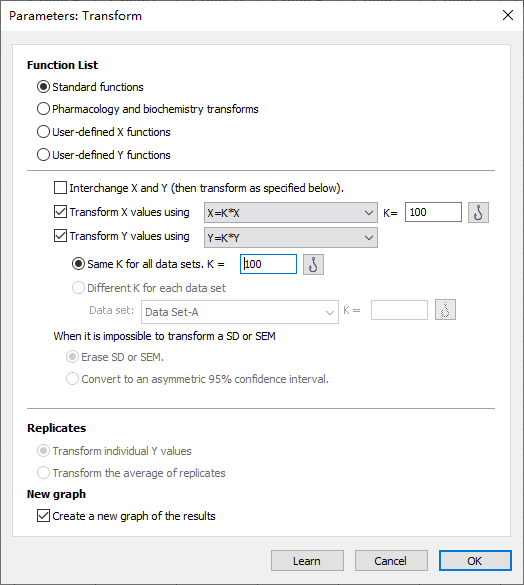Viewport: 524px width, 585px height.
Task: Toggle Transform Y values using checkbox
Action: [60, 236]
